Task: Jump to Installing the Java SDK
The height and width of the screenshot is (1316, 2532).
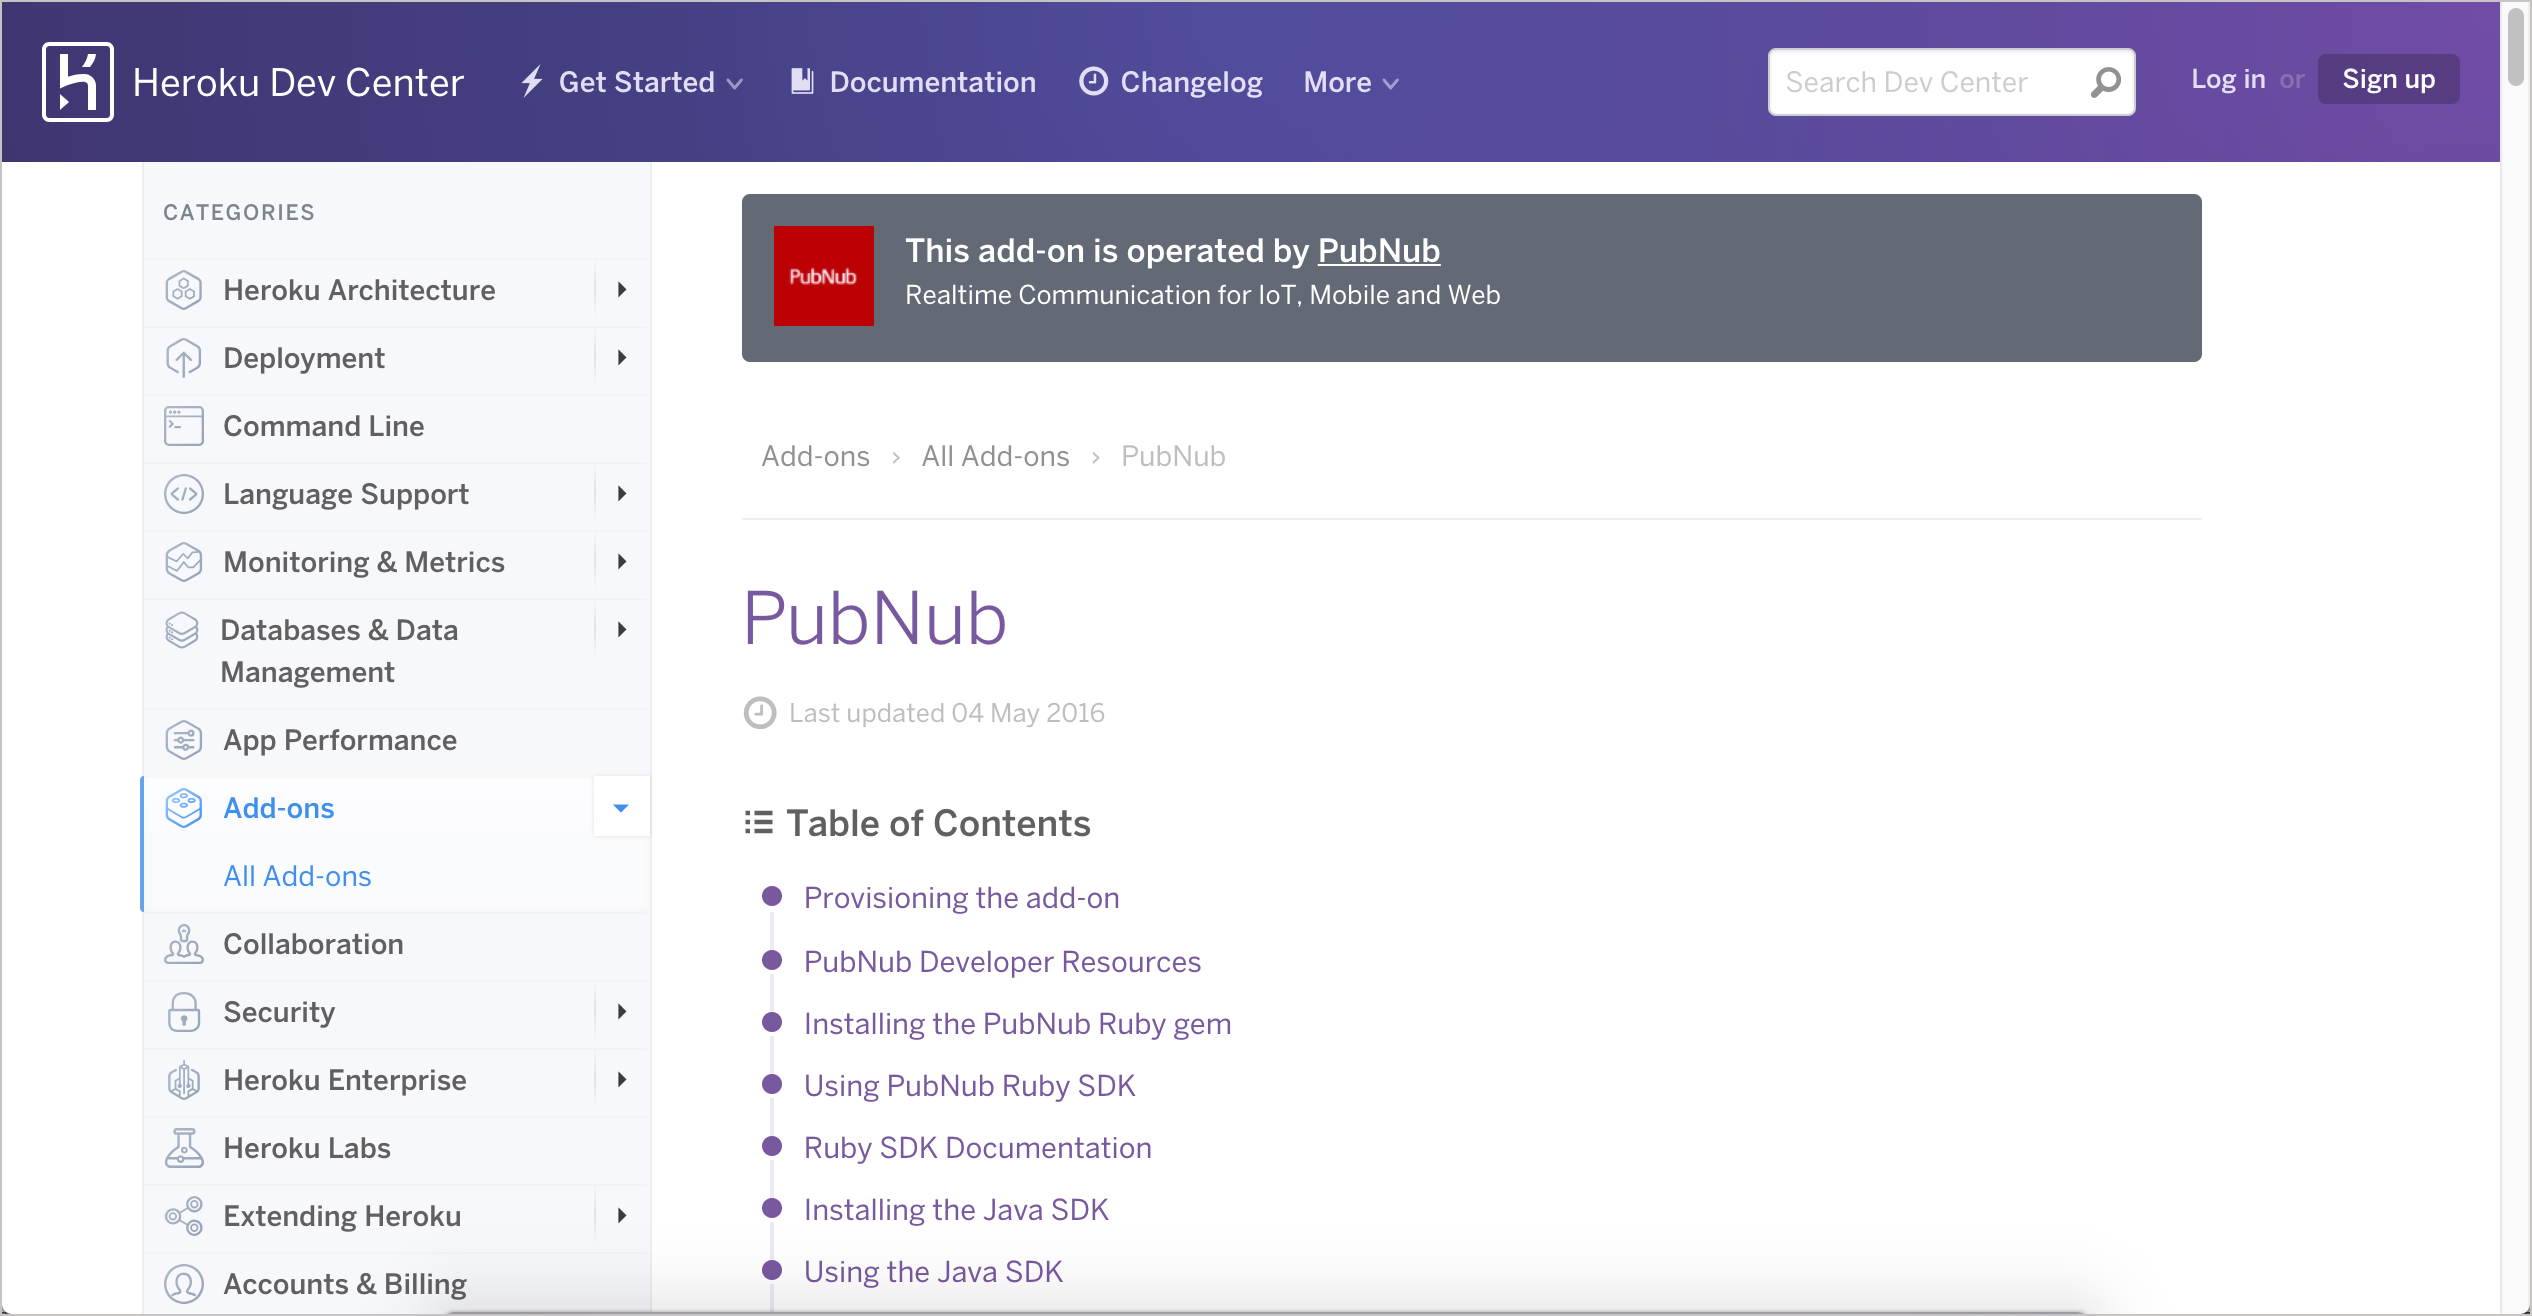Action: tap(956, 1209)
